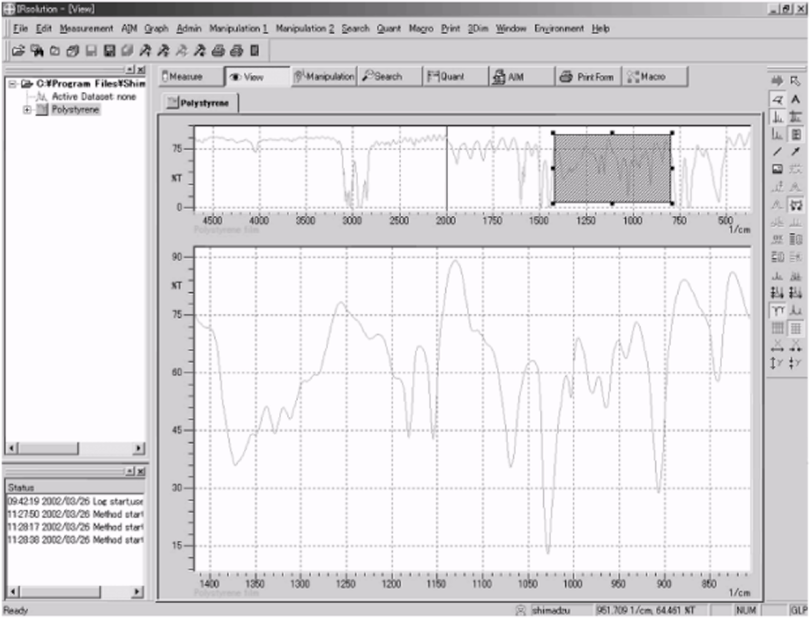The height and width of the screenshot is (618, 810).
Task: Open the Manipulation 1 menu
Action: click(x=238, y=28)
